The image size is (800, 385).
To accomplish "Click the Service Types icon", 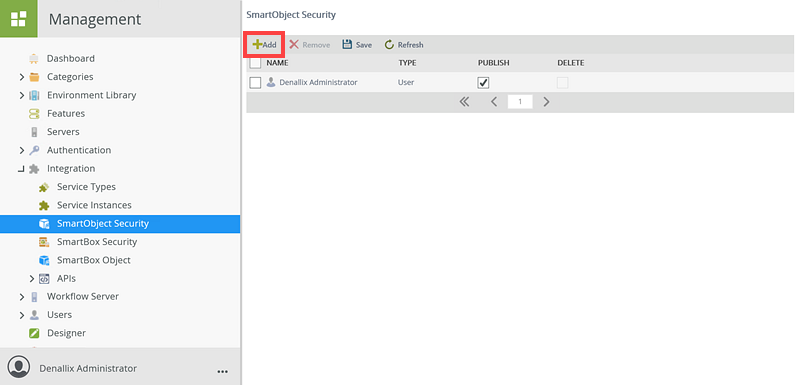I will pos(44,187).
